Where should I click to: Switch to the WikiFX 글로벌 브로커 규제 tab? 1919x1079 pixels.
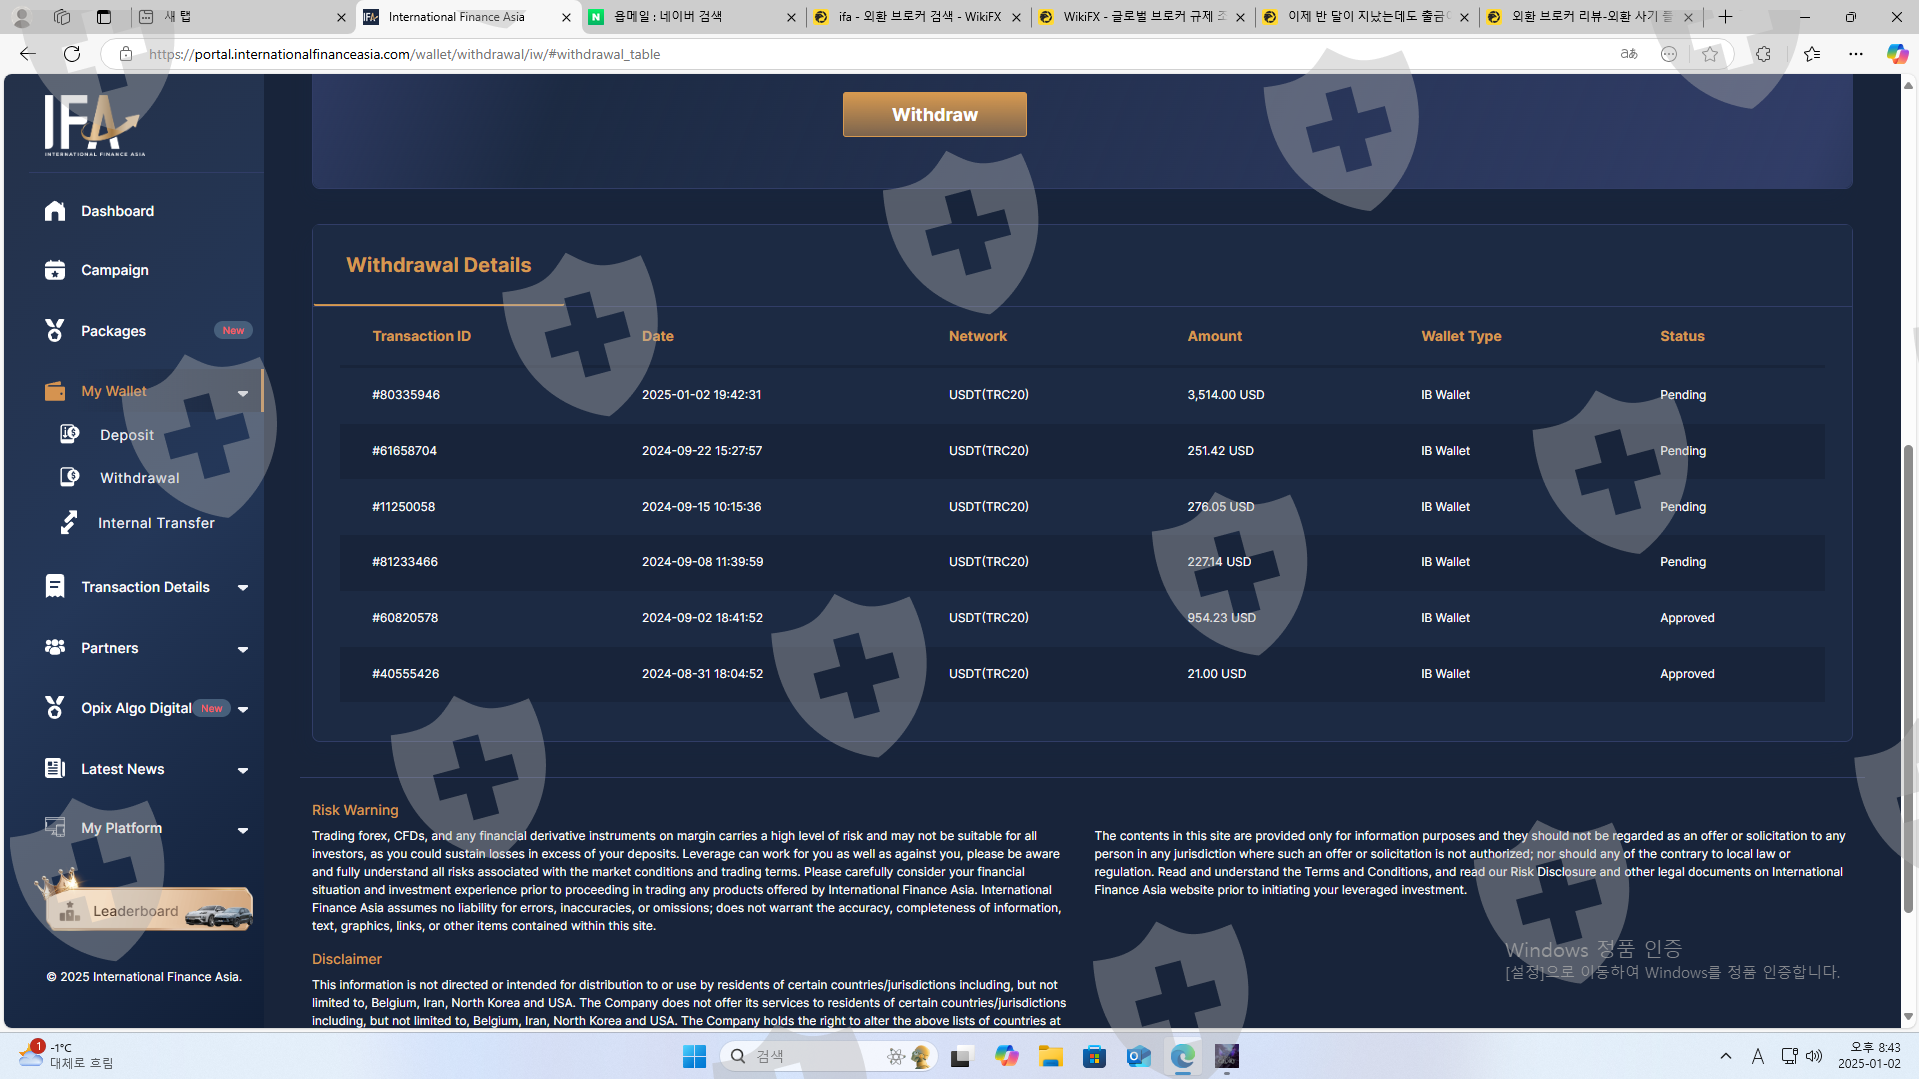[1142, 17]
